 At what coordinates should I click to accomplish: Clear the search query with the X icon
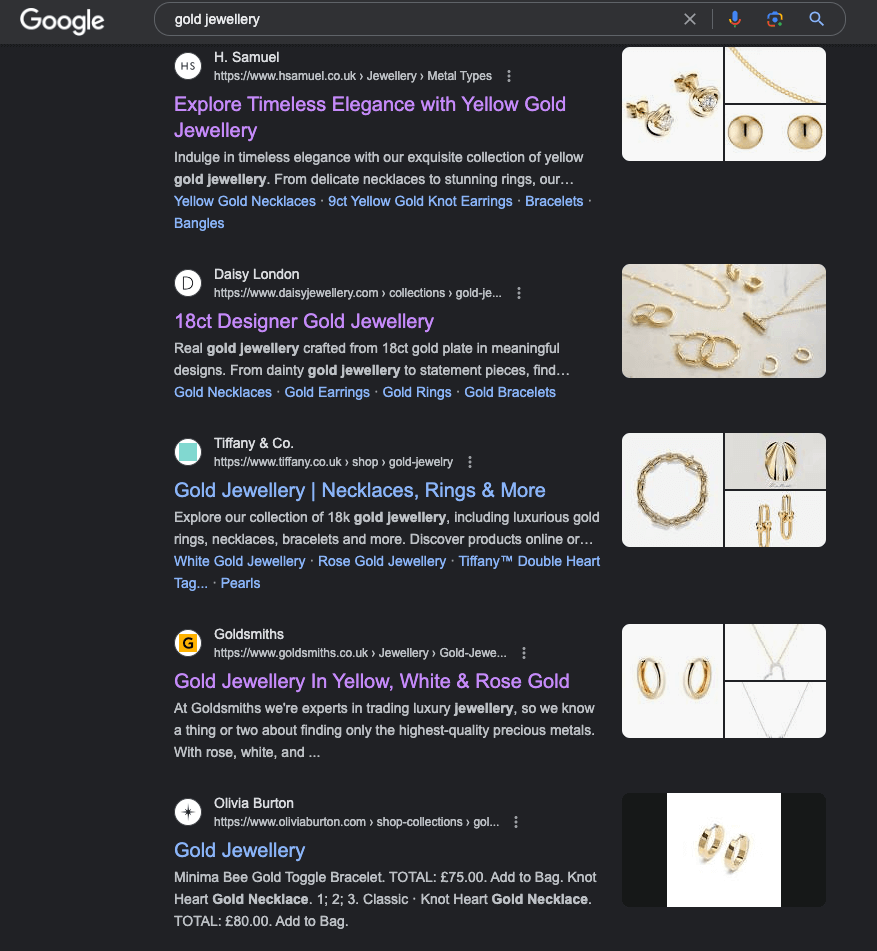(x=690, y=19)
